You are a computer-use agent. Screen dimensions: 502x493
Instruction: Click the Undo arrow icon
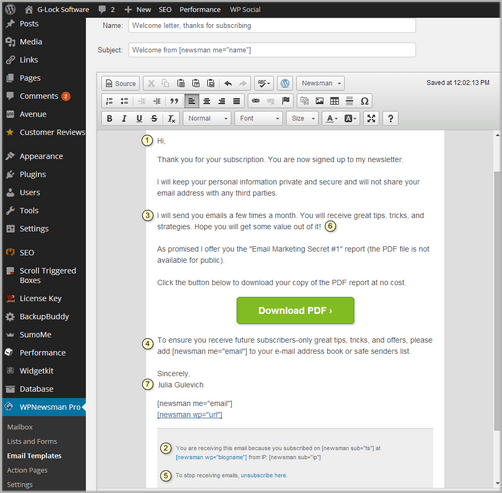[228, 83]
